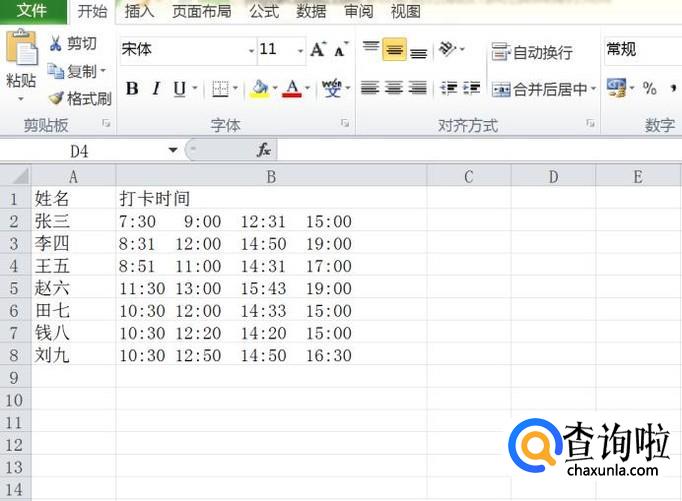This screenshot has height=501, width=682.
Task: Click the increase font size icon
Action: pos(318,49)
